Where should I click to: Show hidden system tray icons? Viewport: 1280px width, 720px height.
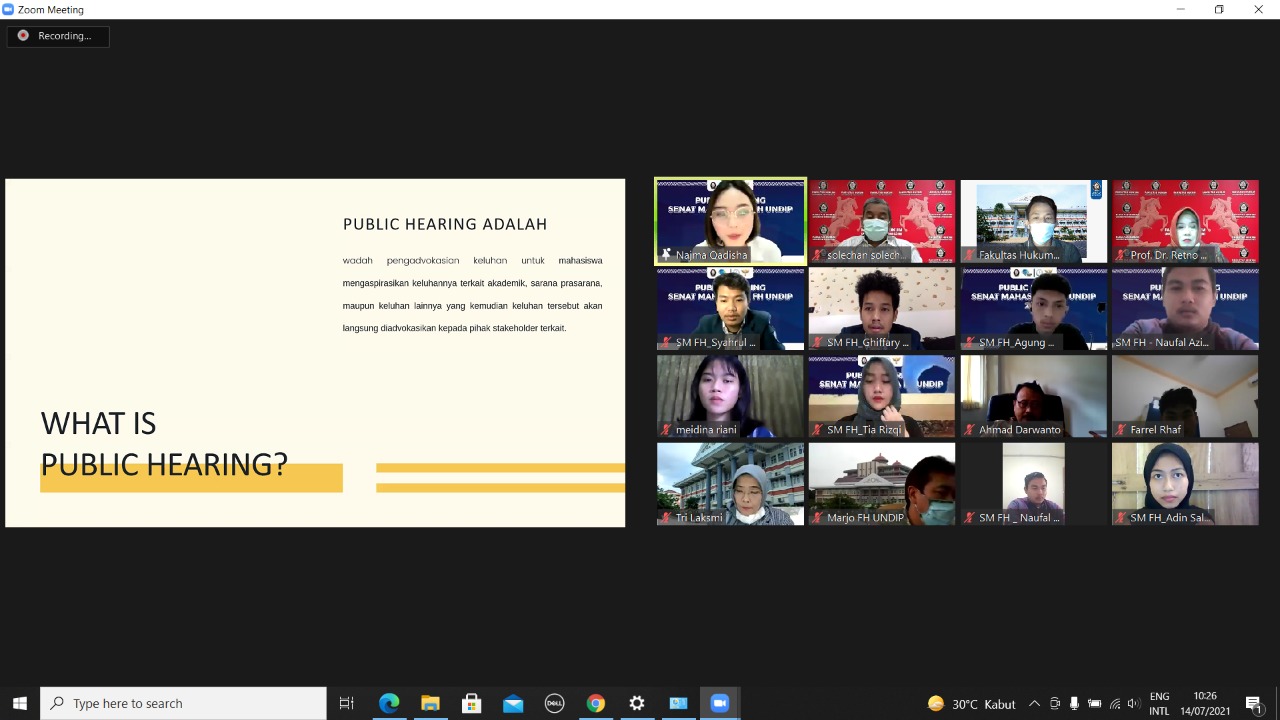[x=1034, y=703]
